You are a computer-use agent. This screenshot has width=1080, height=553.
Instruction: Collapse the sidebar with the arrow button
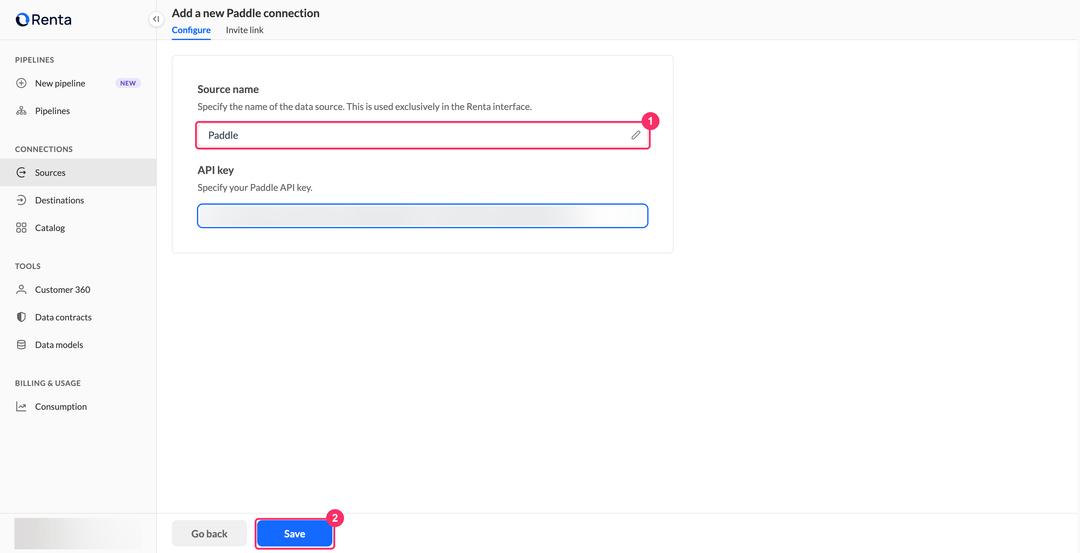(x=156, y=19)
